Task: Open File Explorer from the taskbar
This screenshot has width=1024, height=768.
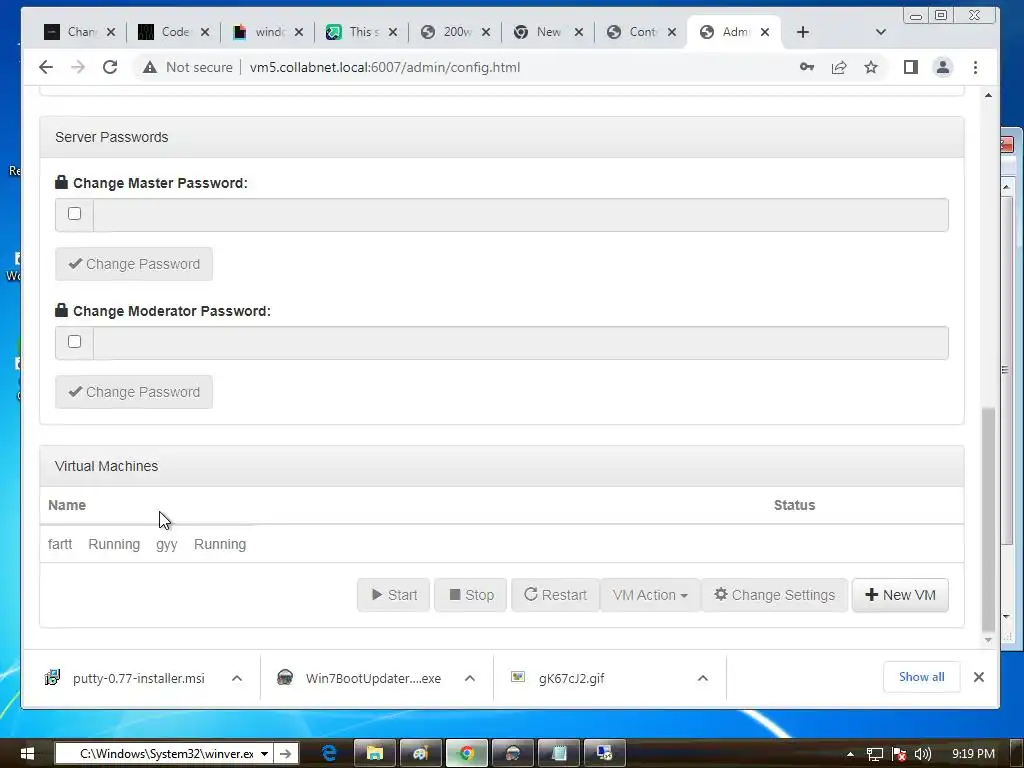Action: (375, 754)
